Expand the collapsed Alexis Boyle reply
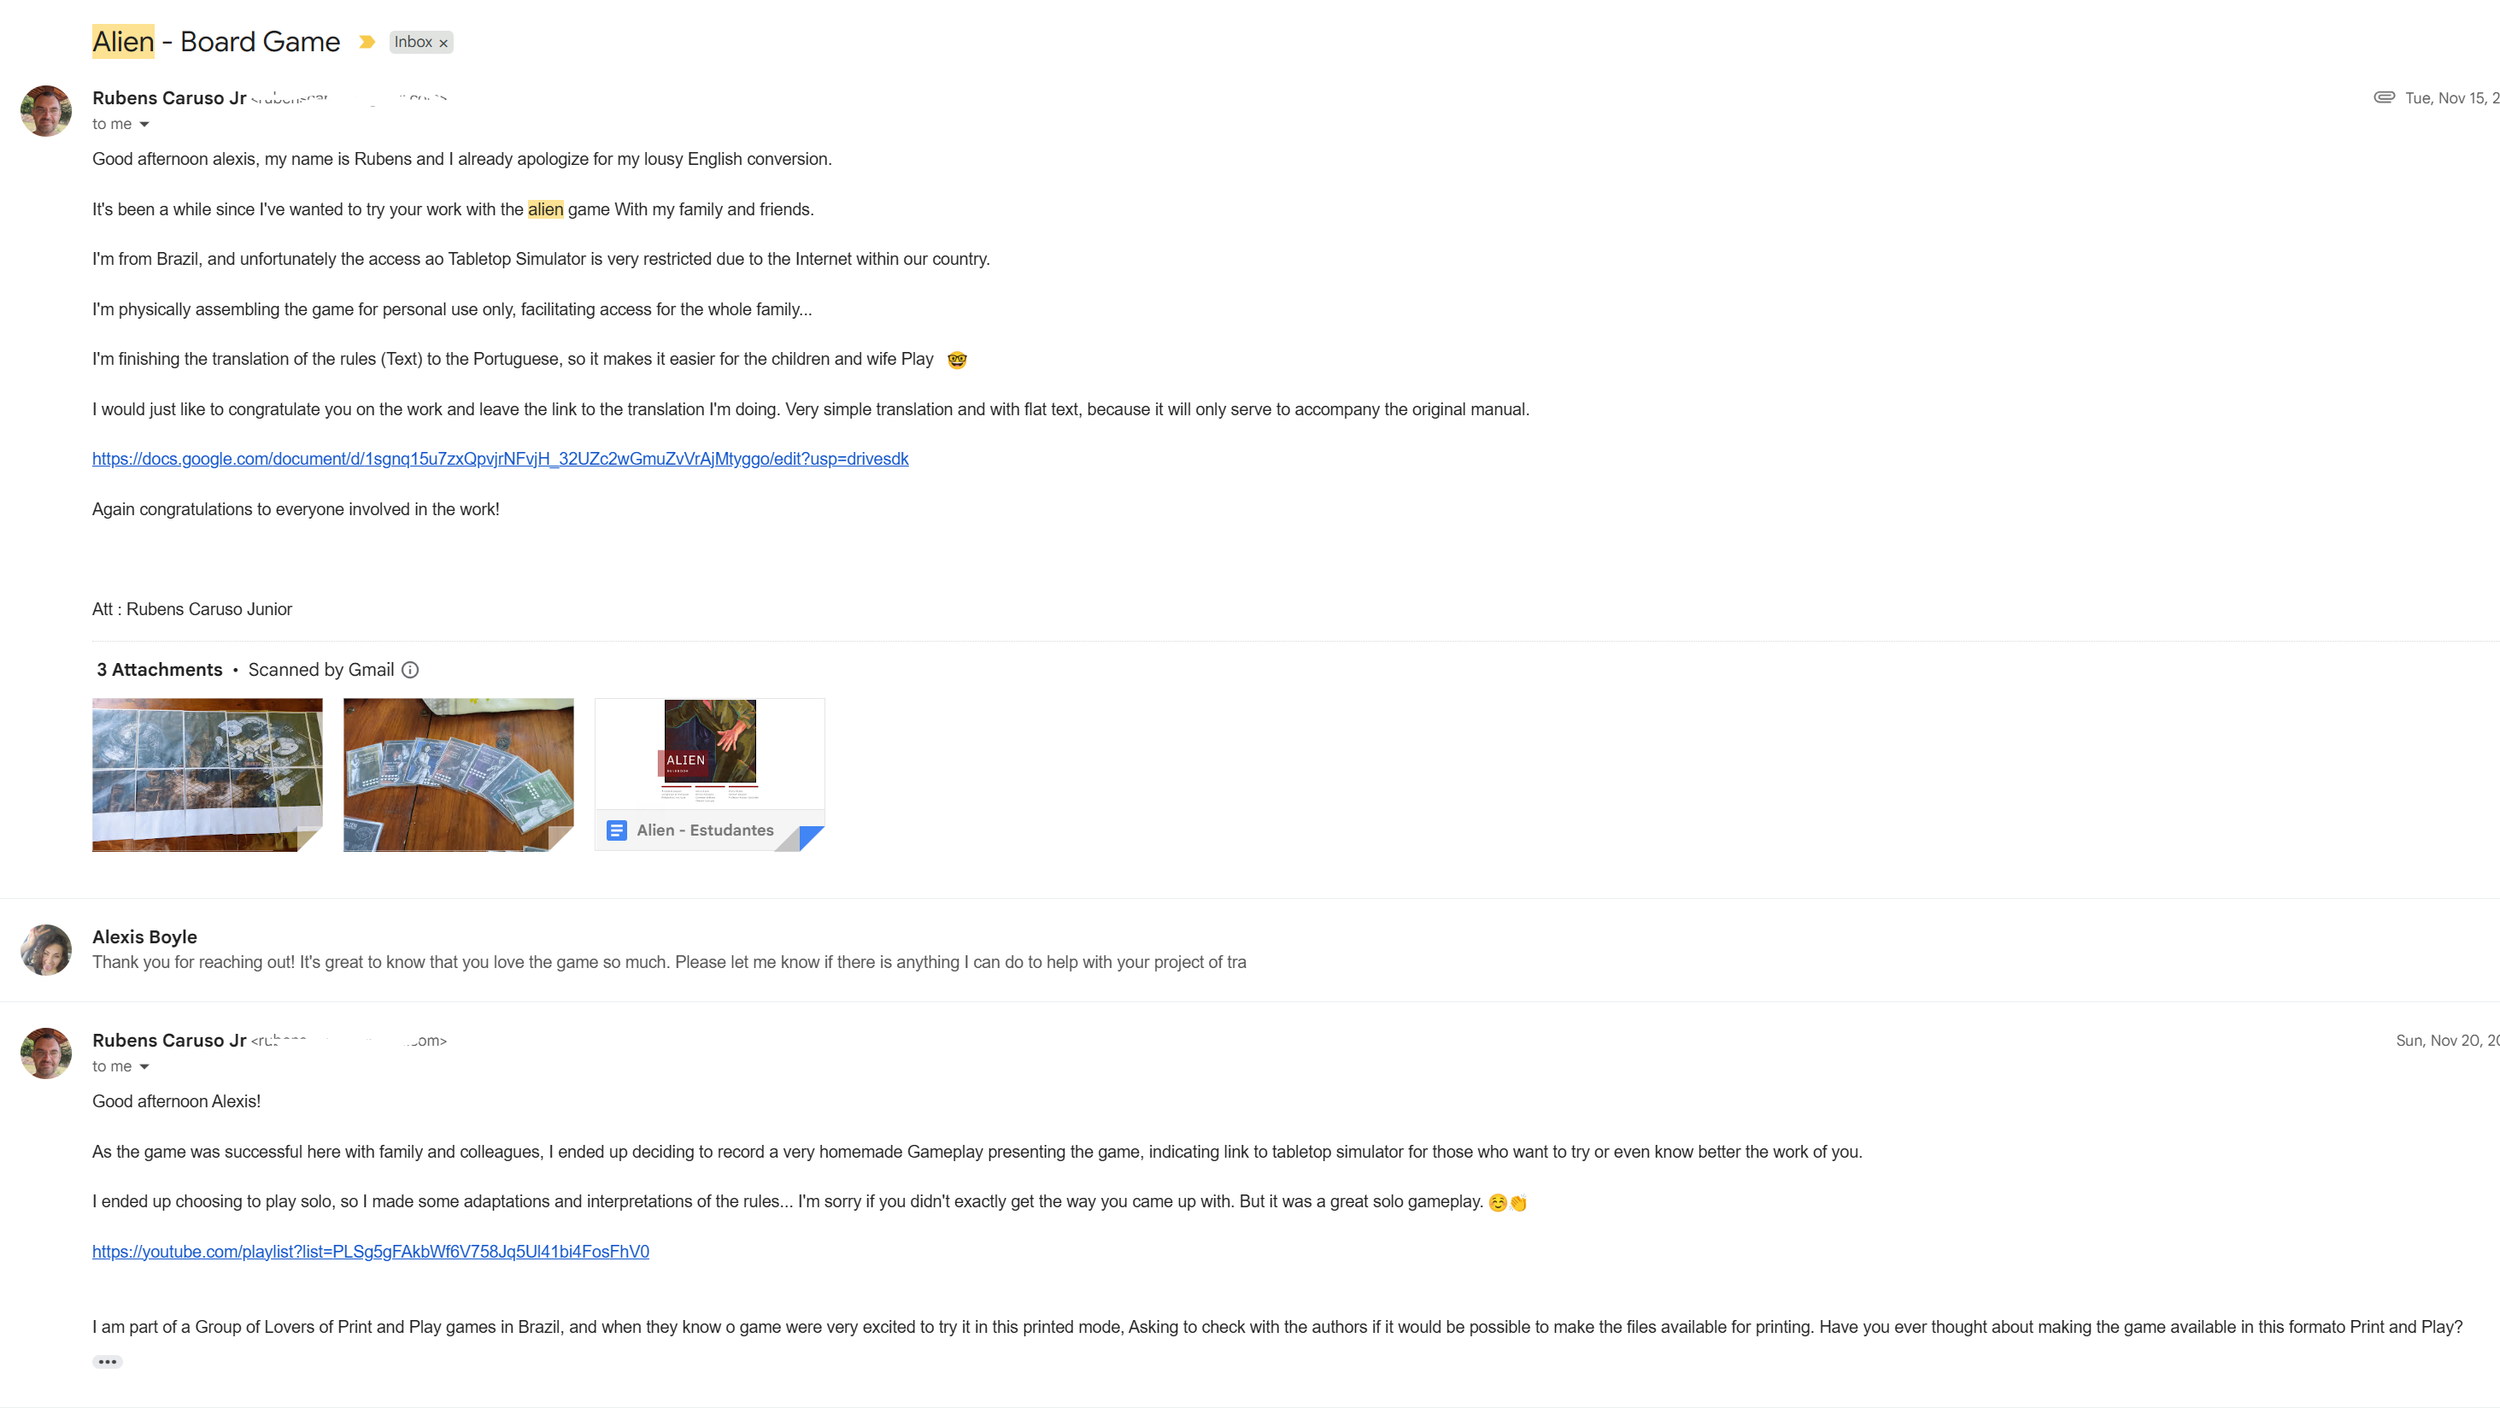Screen dimensions: 2500x1420 (668, 950)
